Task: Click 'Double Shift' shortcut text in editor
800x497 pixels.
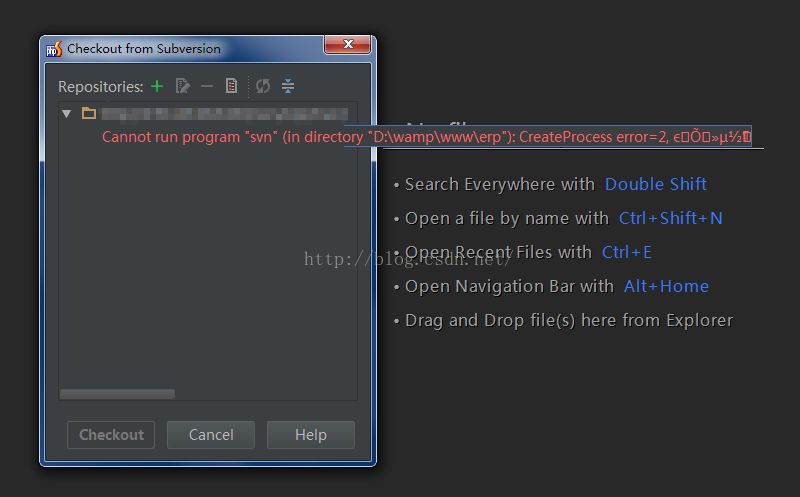Action: point(656,184)
